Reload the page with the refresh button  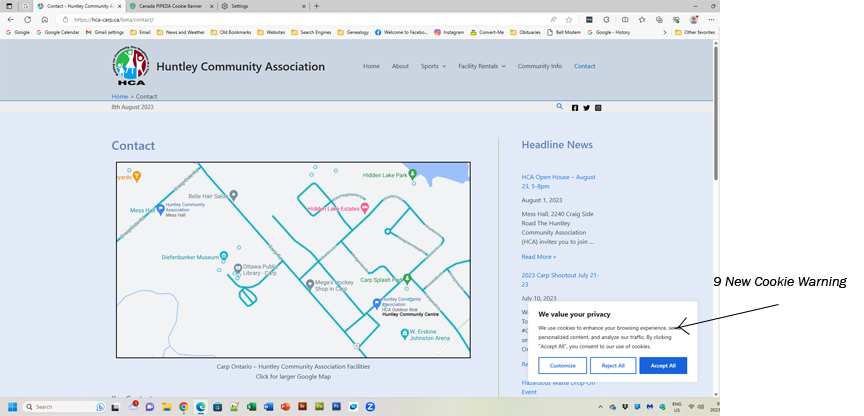tap(27, 19)
